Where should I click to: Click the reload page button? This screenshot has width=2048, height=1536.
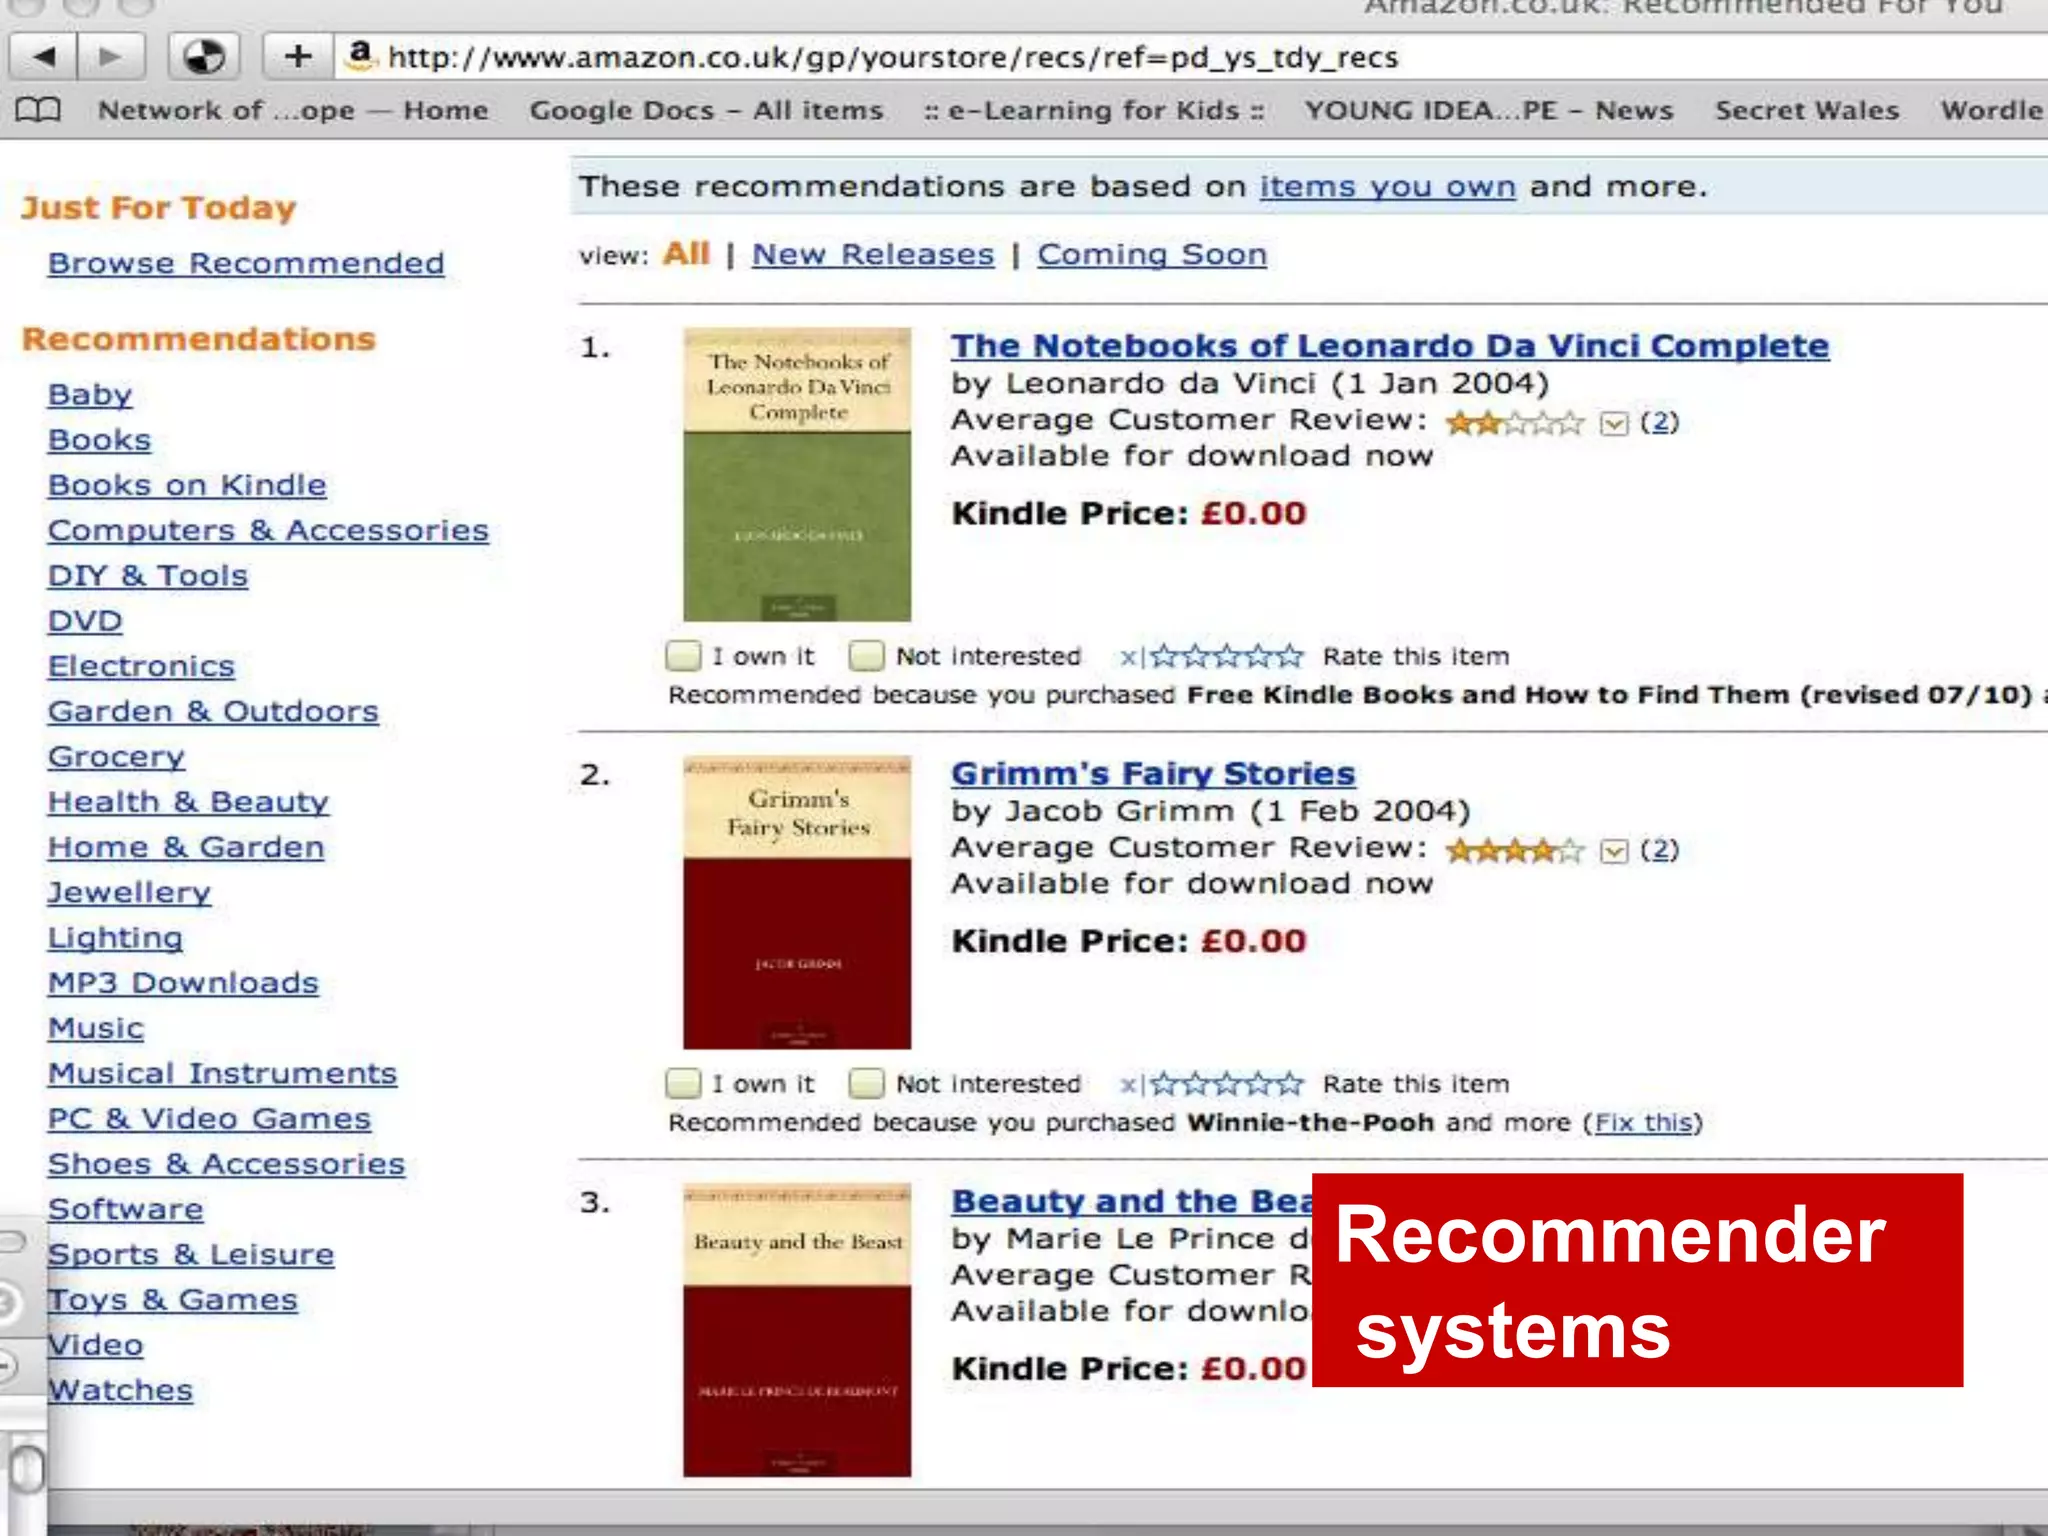tap(204, 57)
